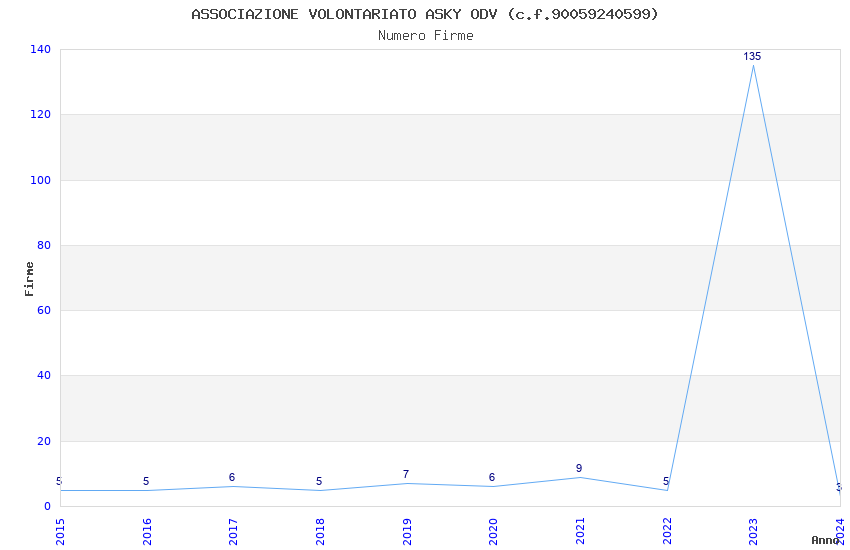850x550 pixels.
Task: Click the x-axis year label 2018
Action: tap(320, 532)
